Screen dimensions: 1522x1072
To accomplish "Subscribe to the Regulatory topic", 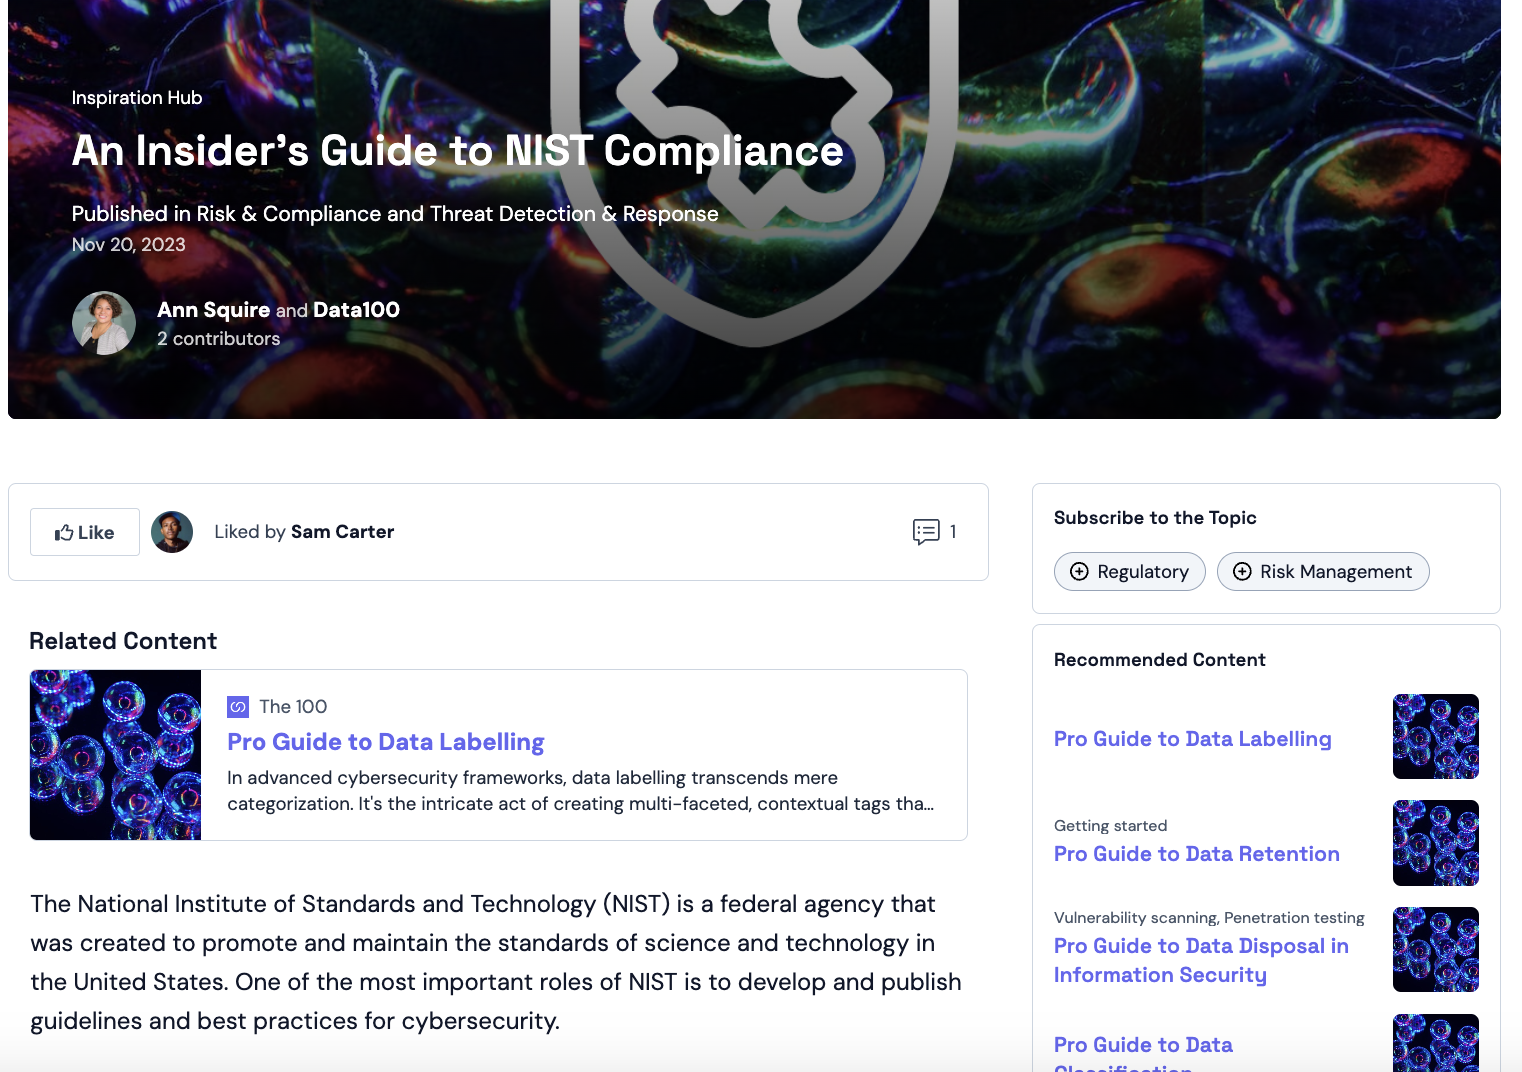I will 1130,571.
